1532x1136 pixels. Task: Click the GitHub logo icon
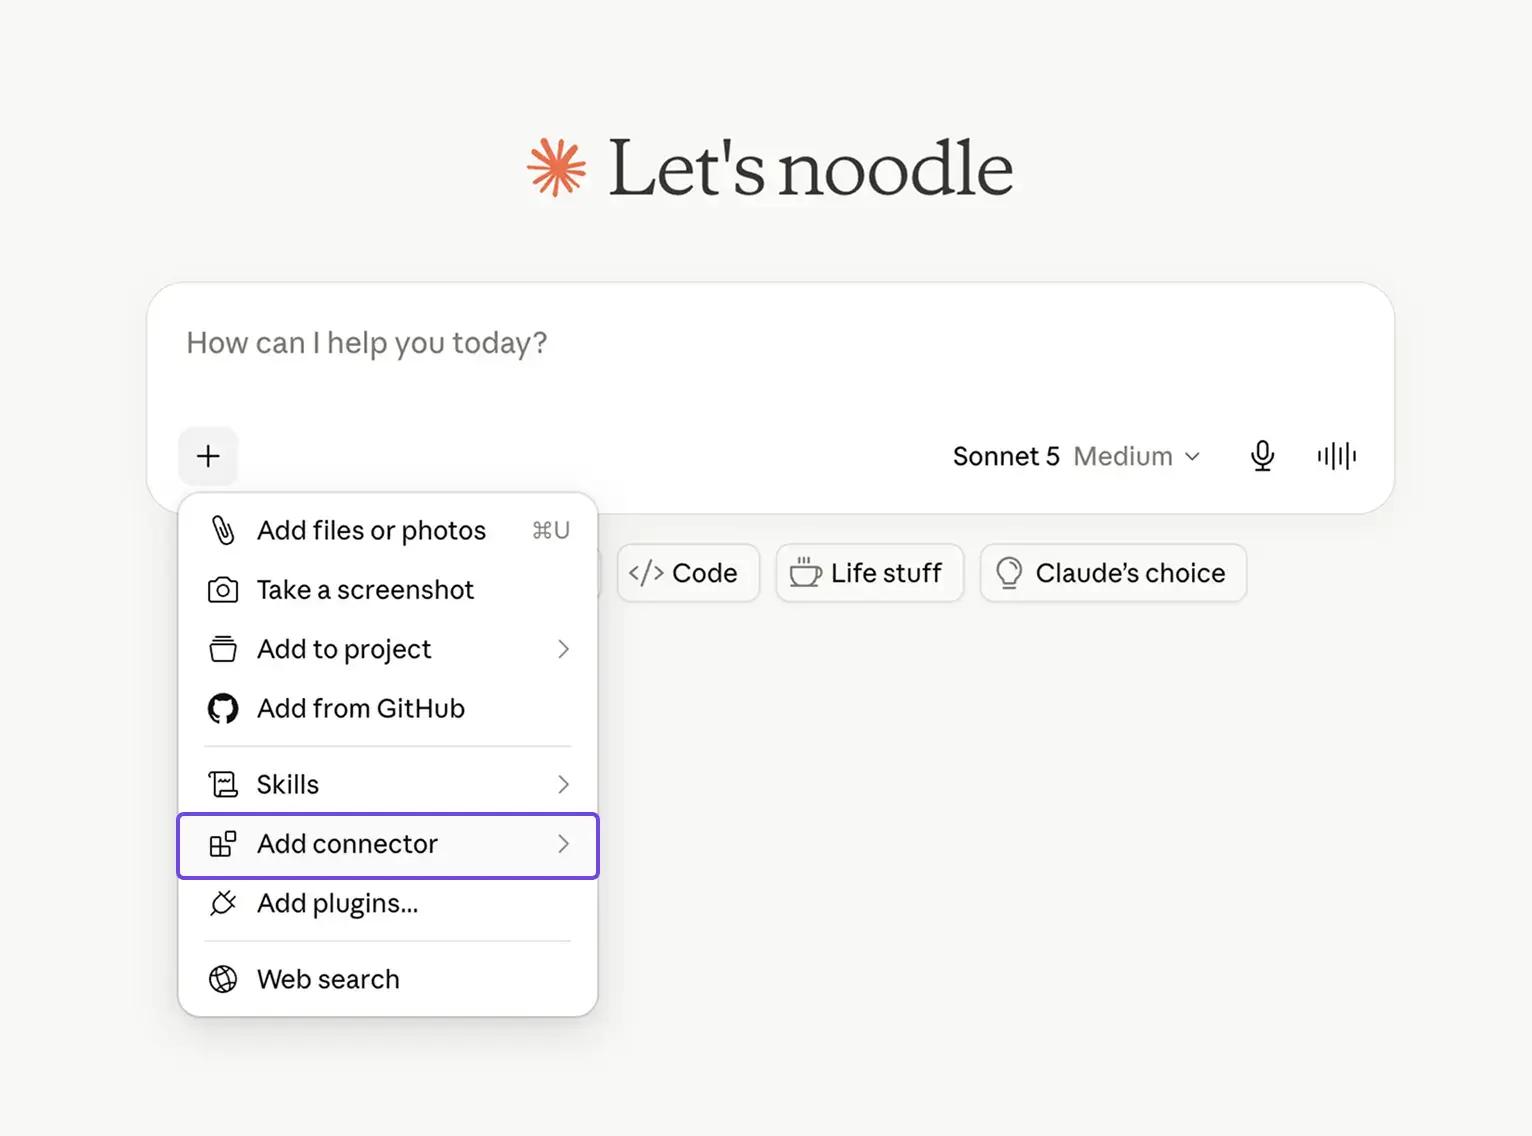223,709
